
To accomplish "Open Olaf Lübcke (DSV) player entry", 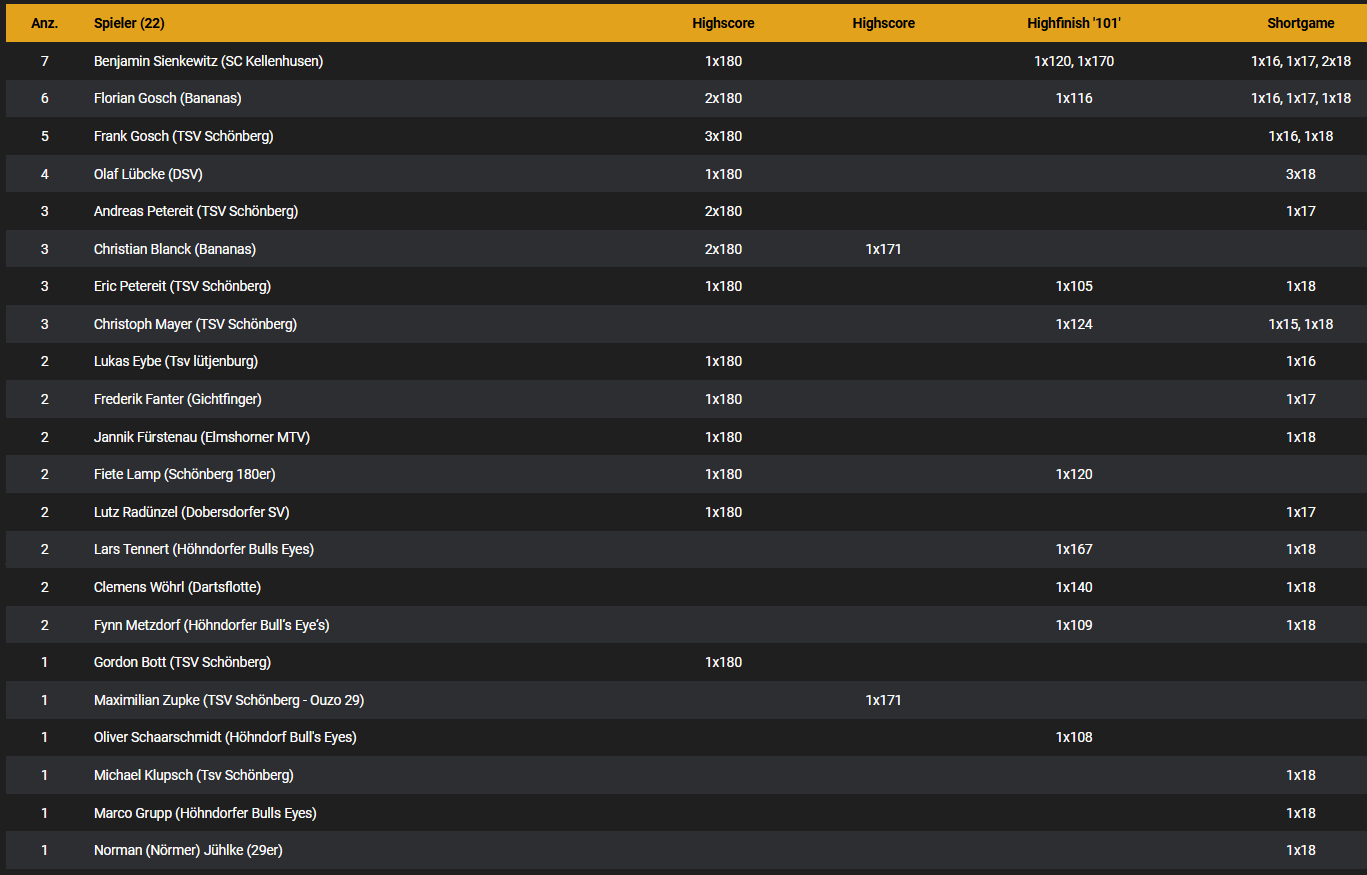I will click(148, 174).
